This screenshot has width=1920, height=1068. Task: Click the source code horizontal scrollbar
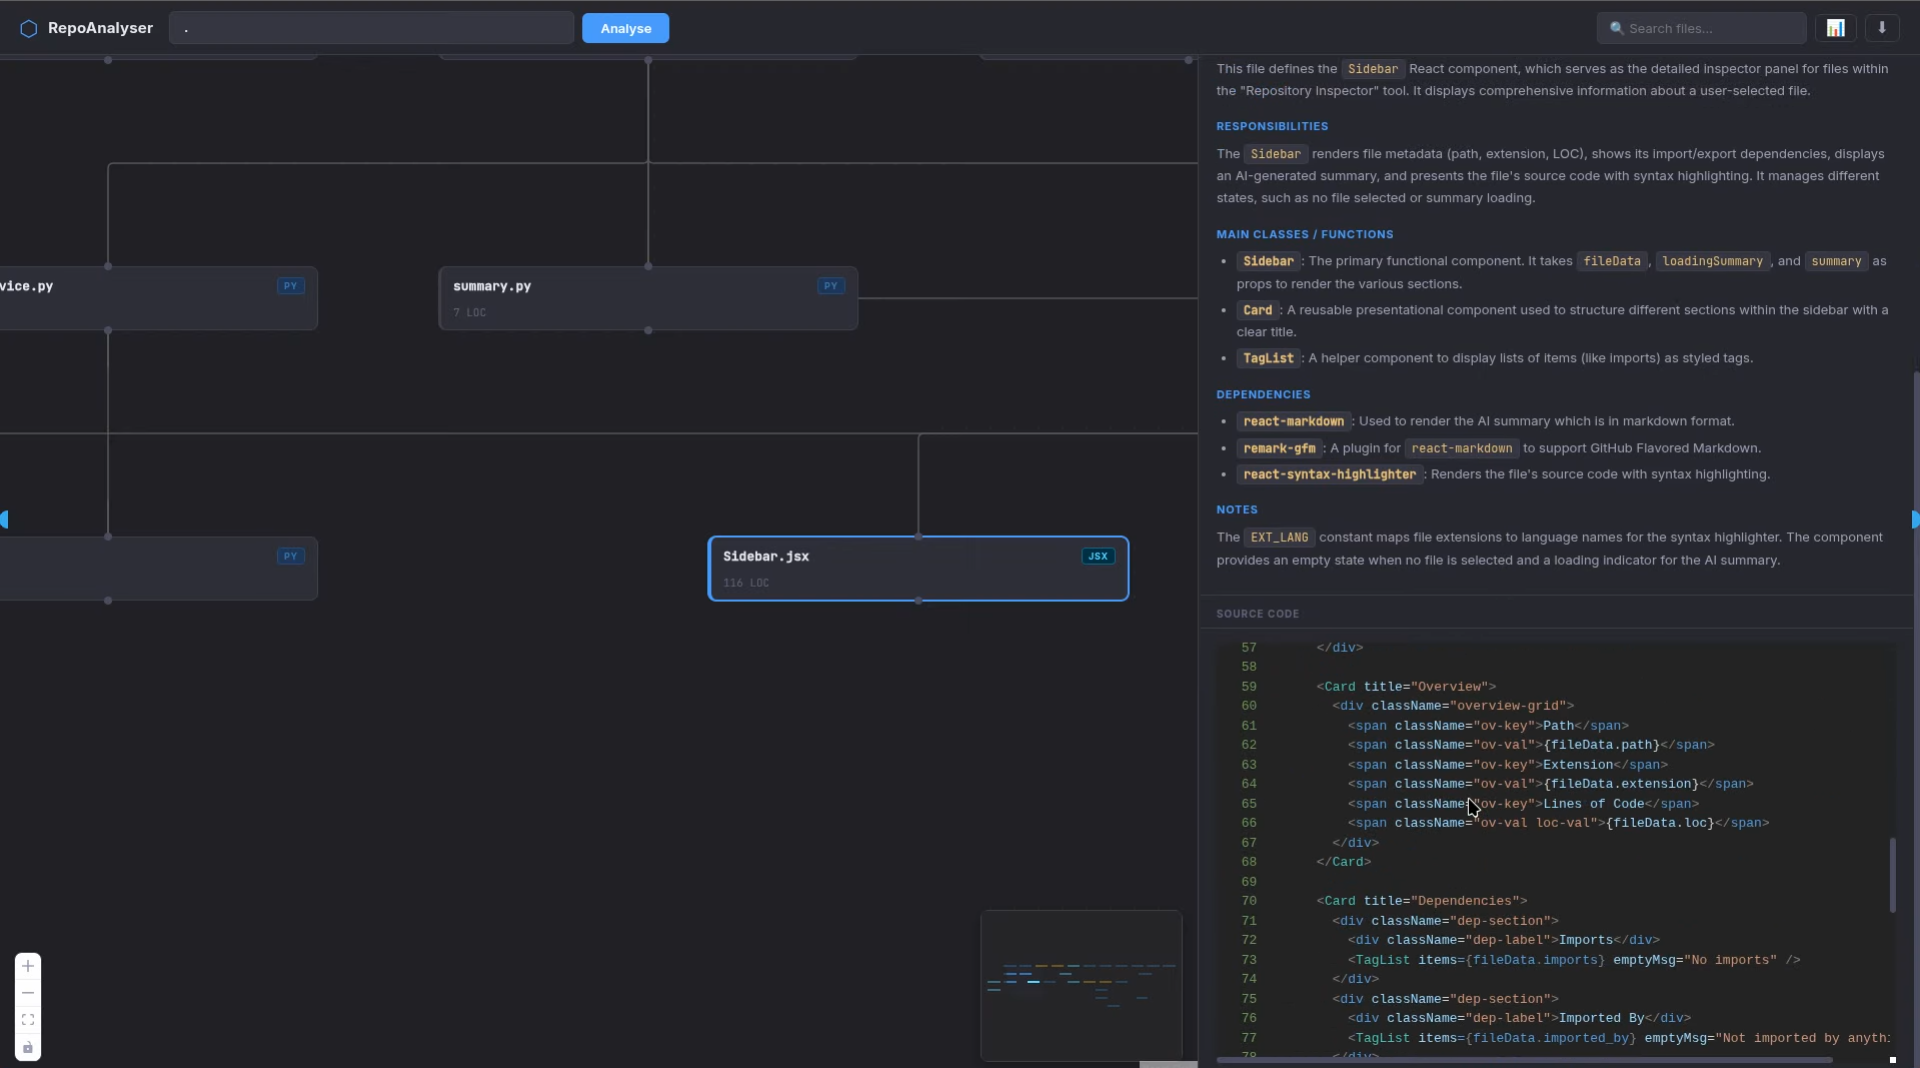[x=1524, y=1060]
